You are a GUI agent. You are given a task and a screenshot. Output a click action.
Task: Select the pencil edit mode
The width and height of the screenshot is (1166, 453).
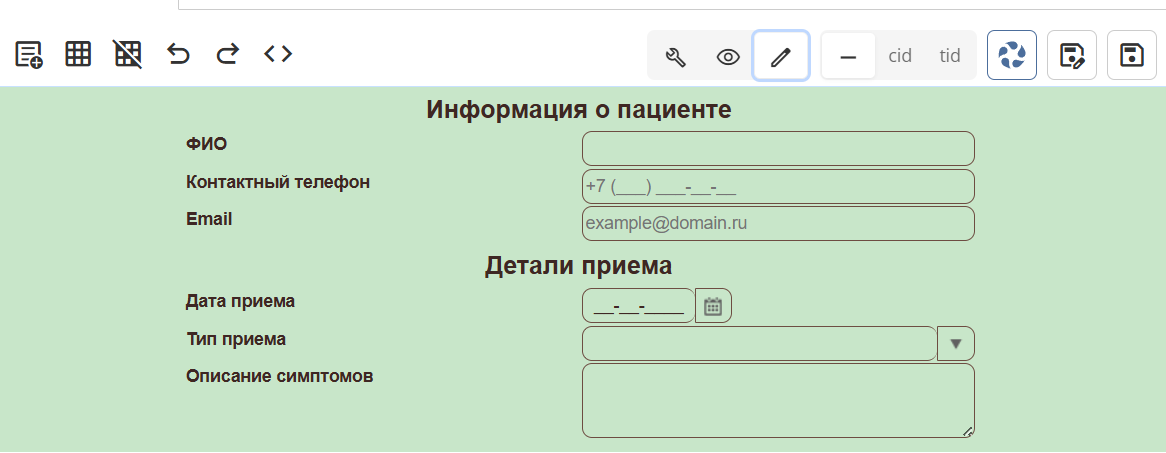780,56
